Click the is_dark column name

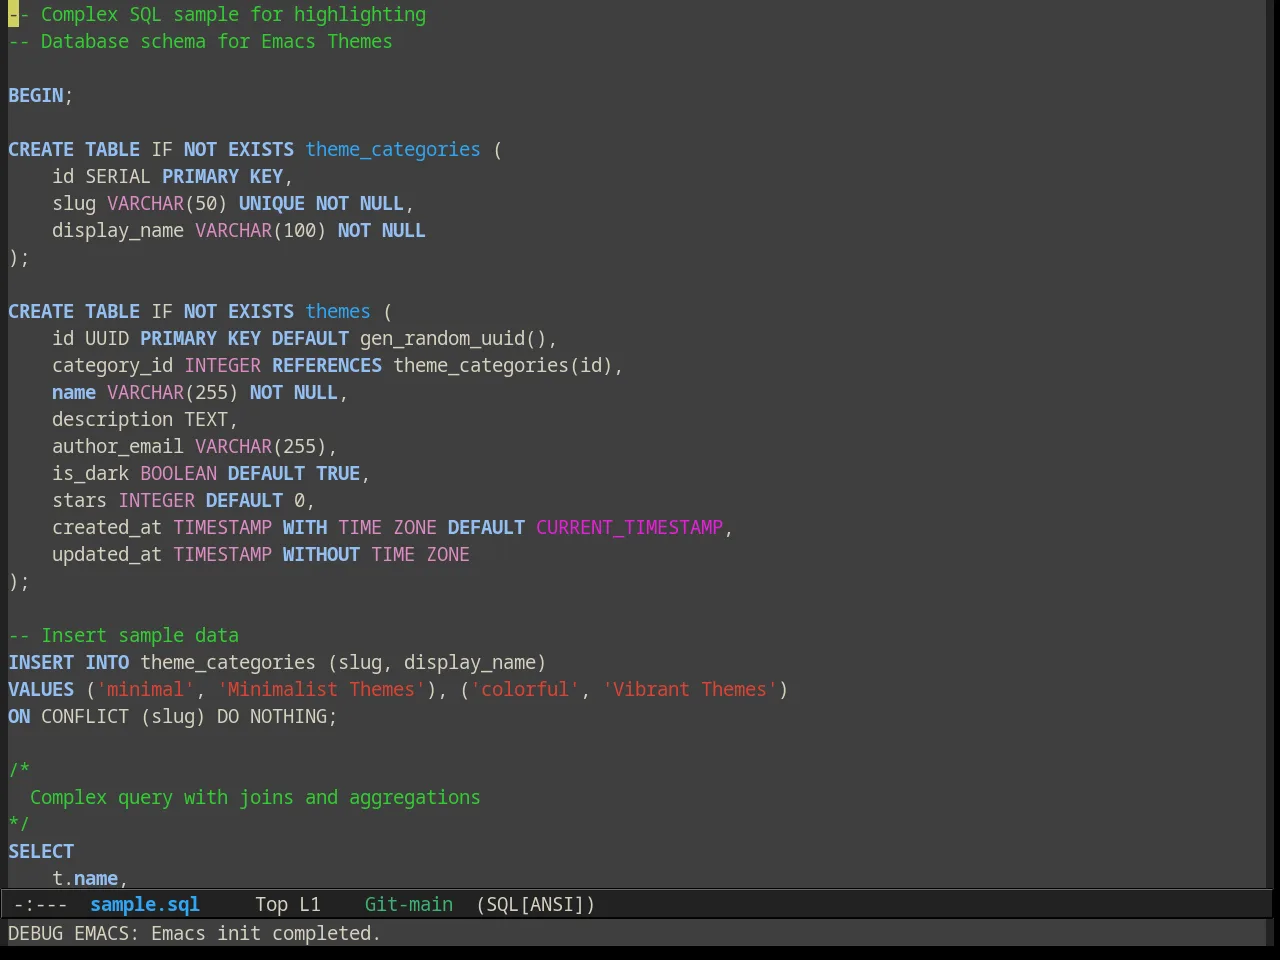[x=90, y=473]
